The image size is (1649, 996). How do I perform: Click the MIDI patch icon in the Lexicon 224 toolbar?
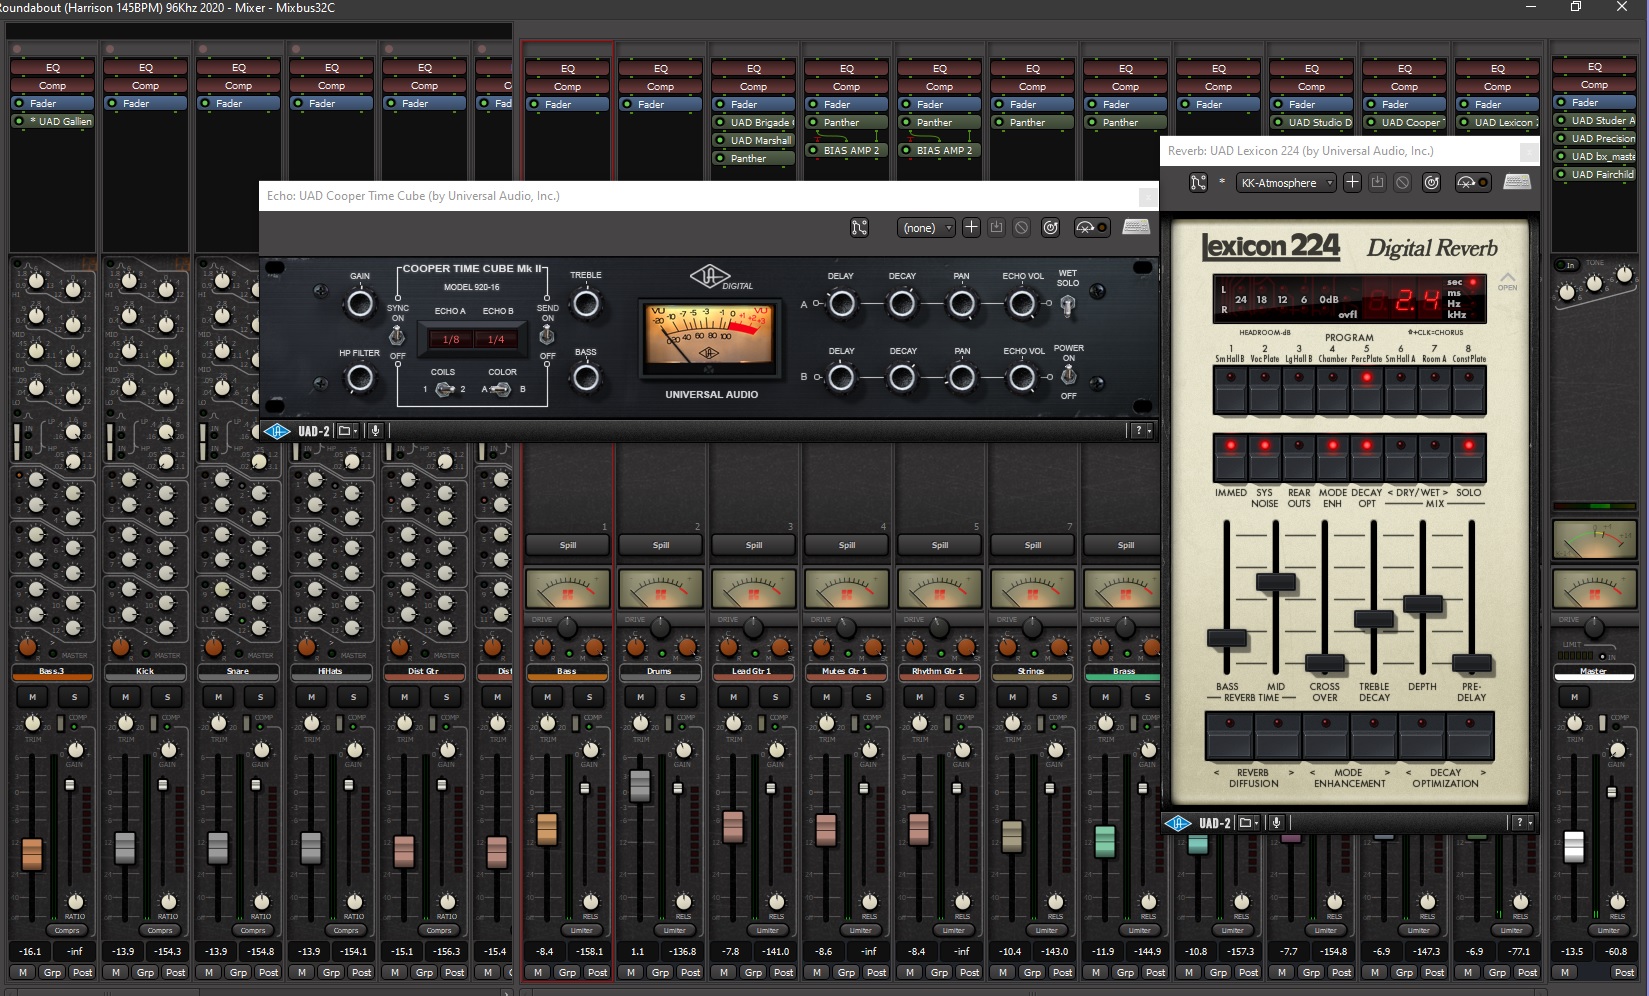[x=1197, y=182]
